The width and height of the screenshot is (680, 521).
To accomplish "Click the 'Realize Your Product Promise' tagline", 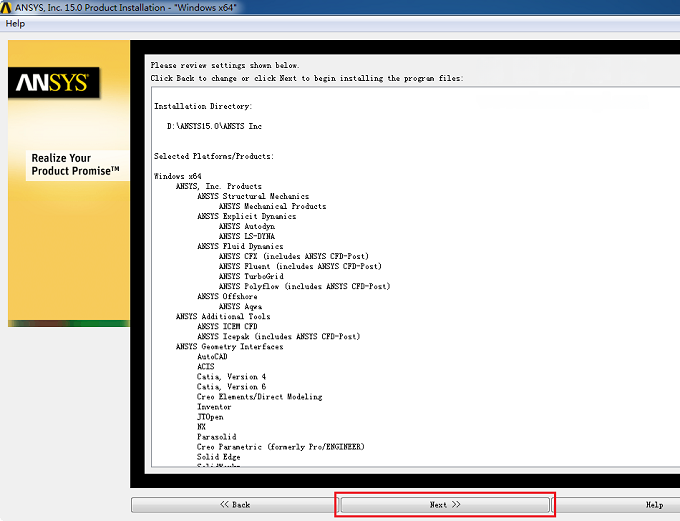I will (x=75, y=165).
